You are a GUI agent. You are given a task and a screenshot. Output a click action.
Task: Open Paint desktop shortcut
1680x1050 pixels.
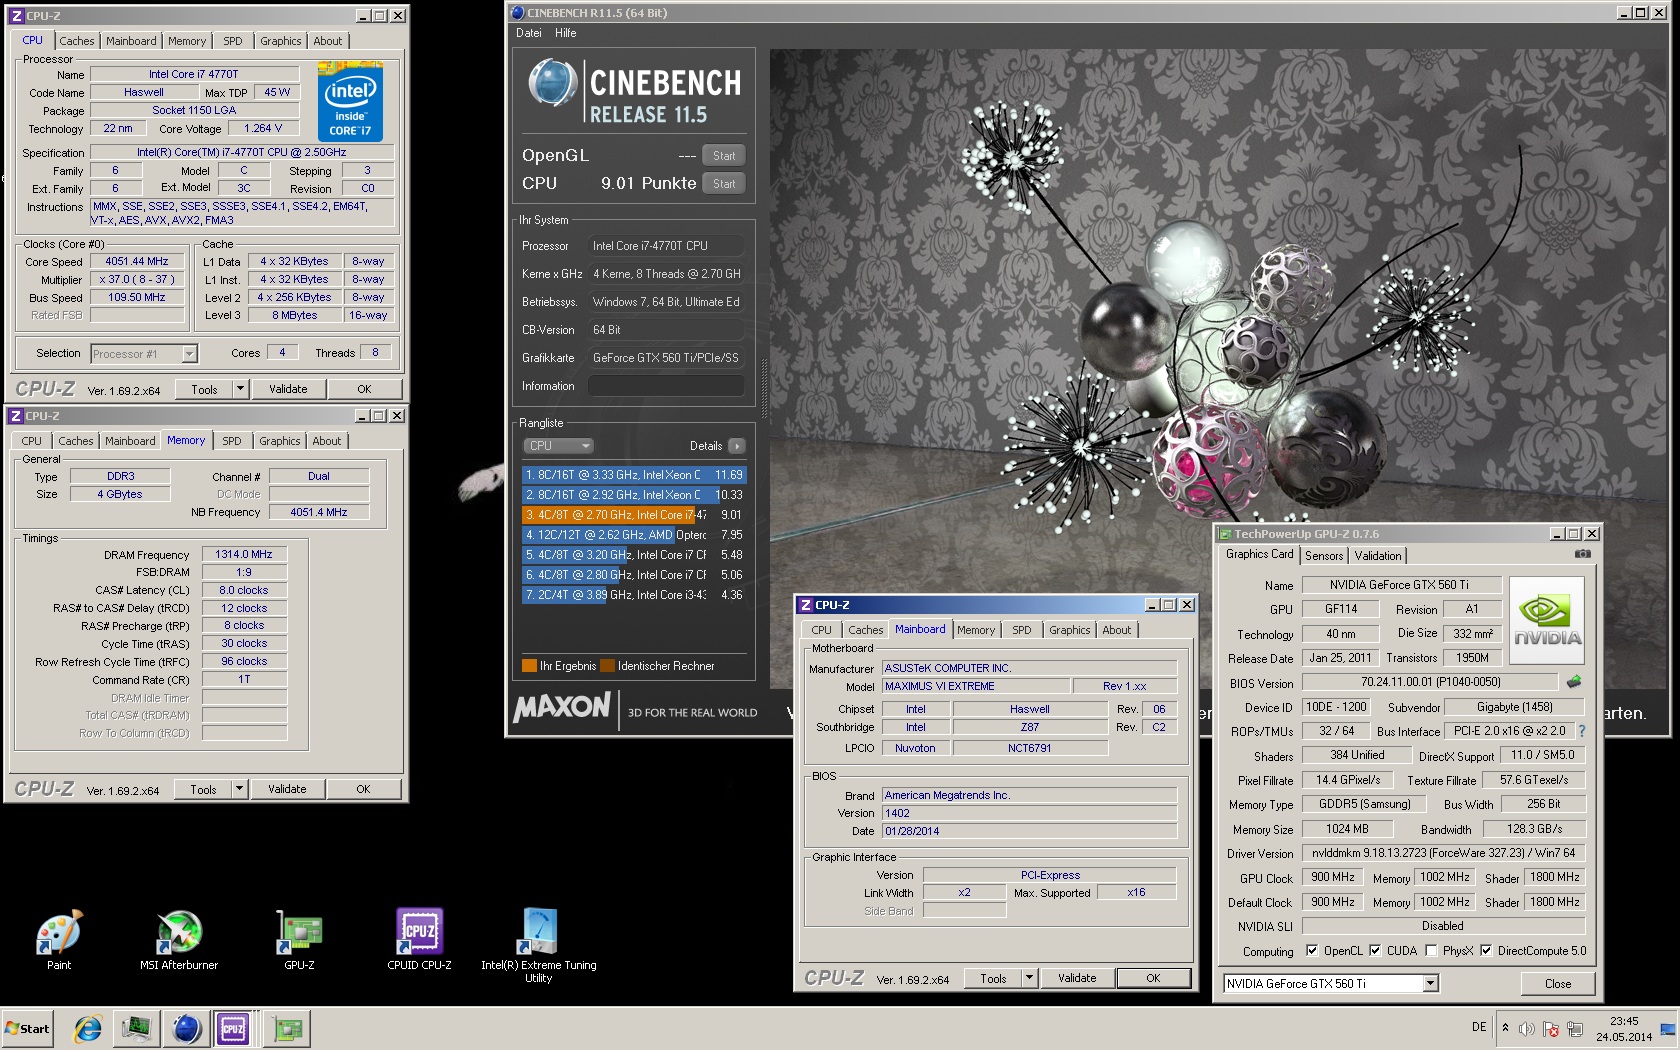59,939
